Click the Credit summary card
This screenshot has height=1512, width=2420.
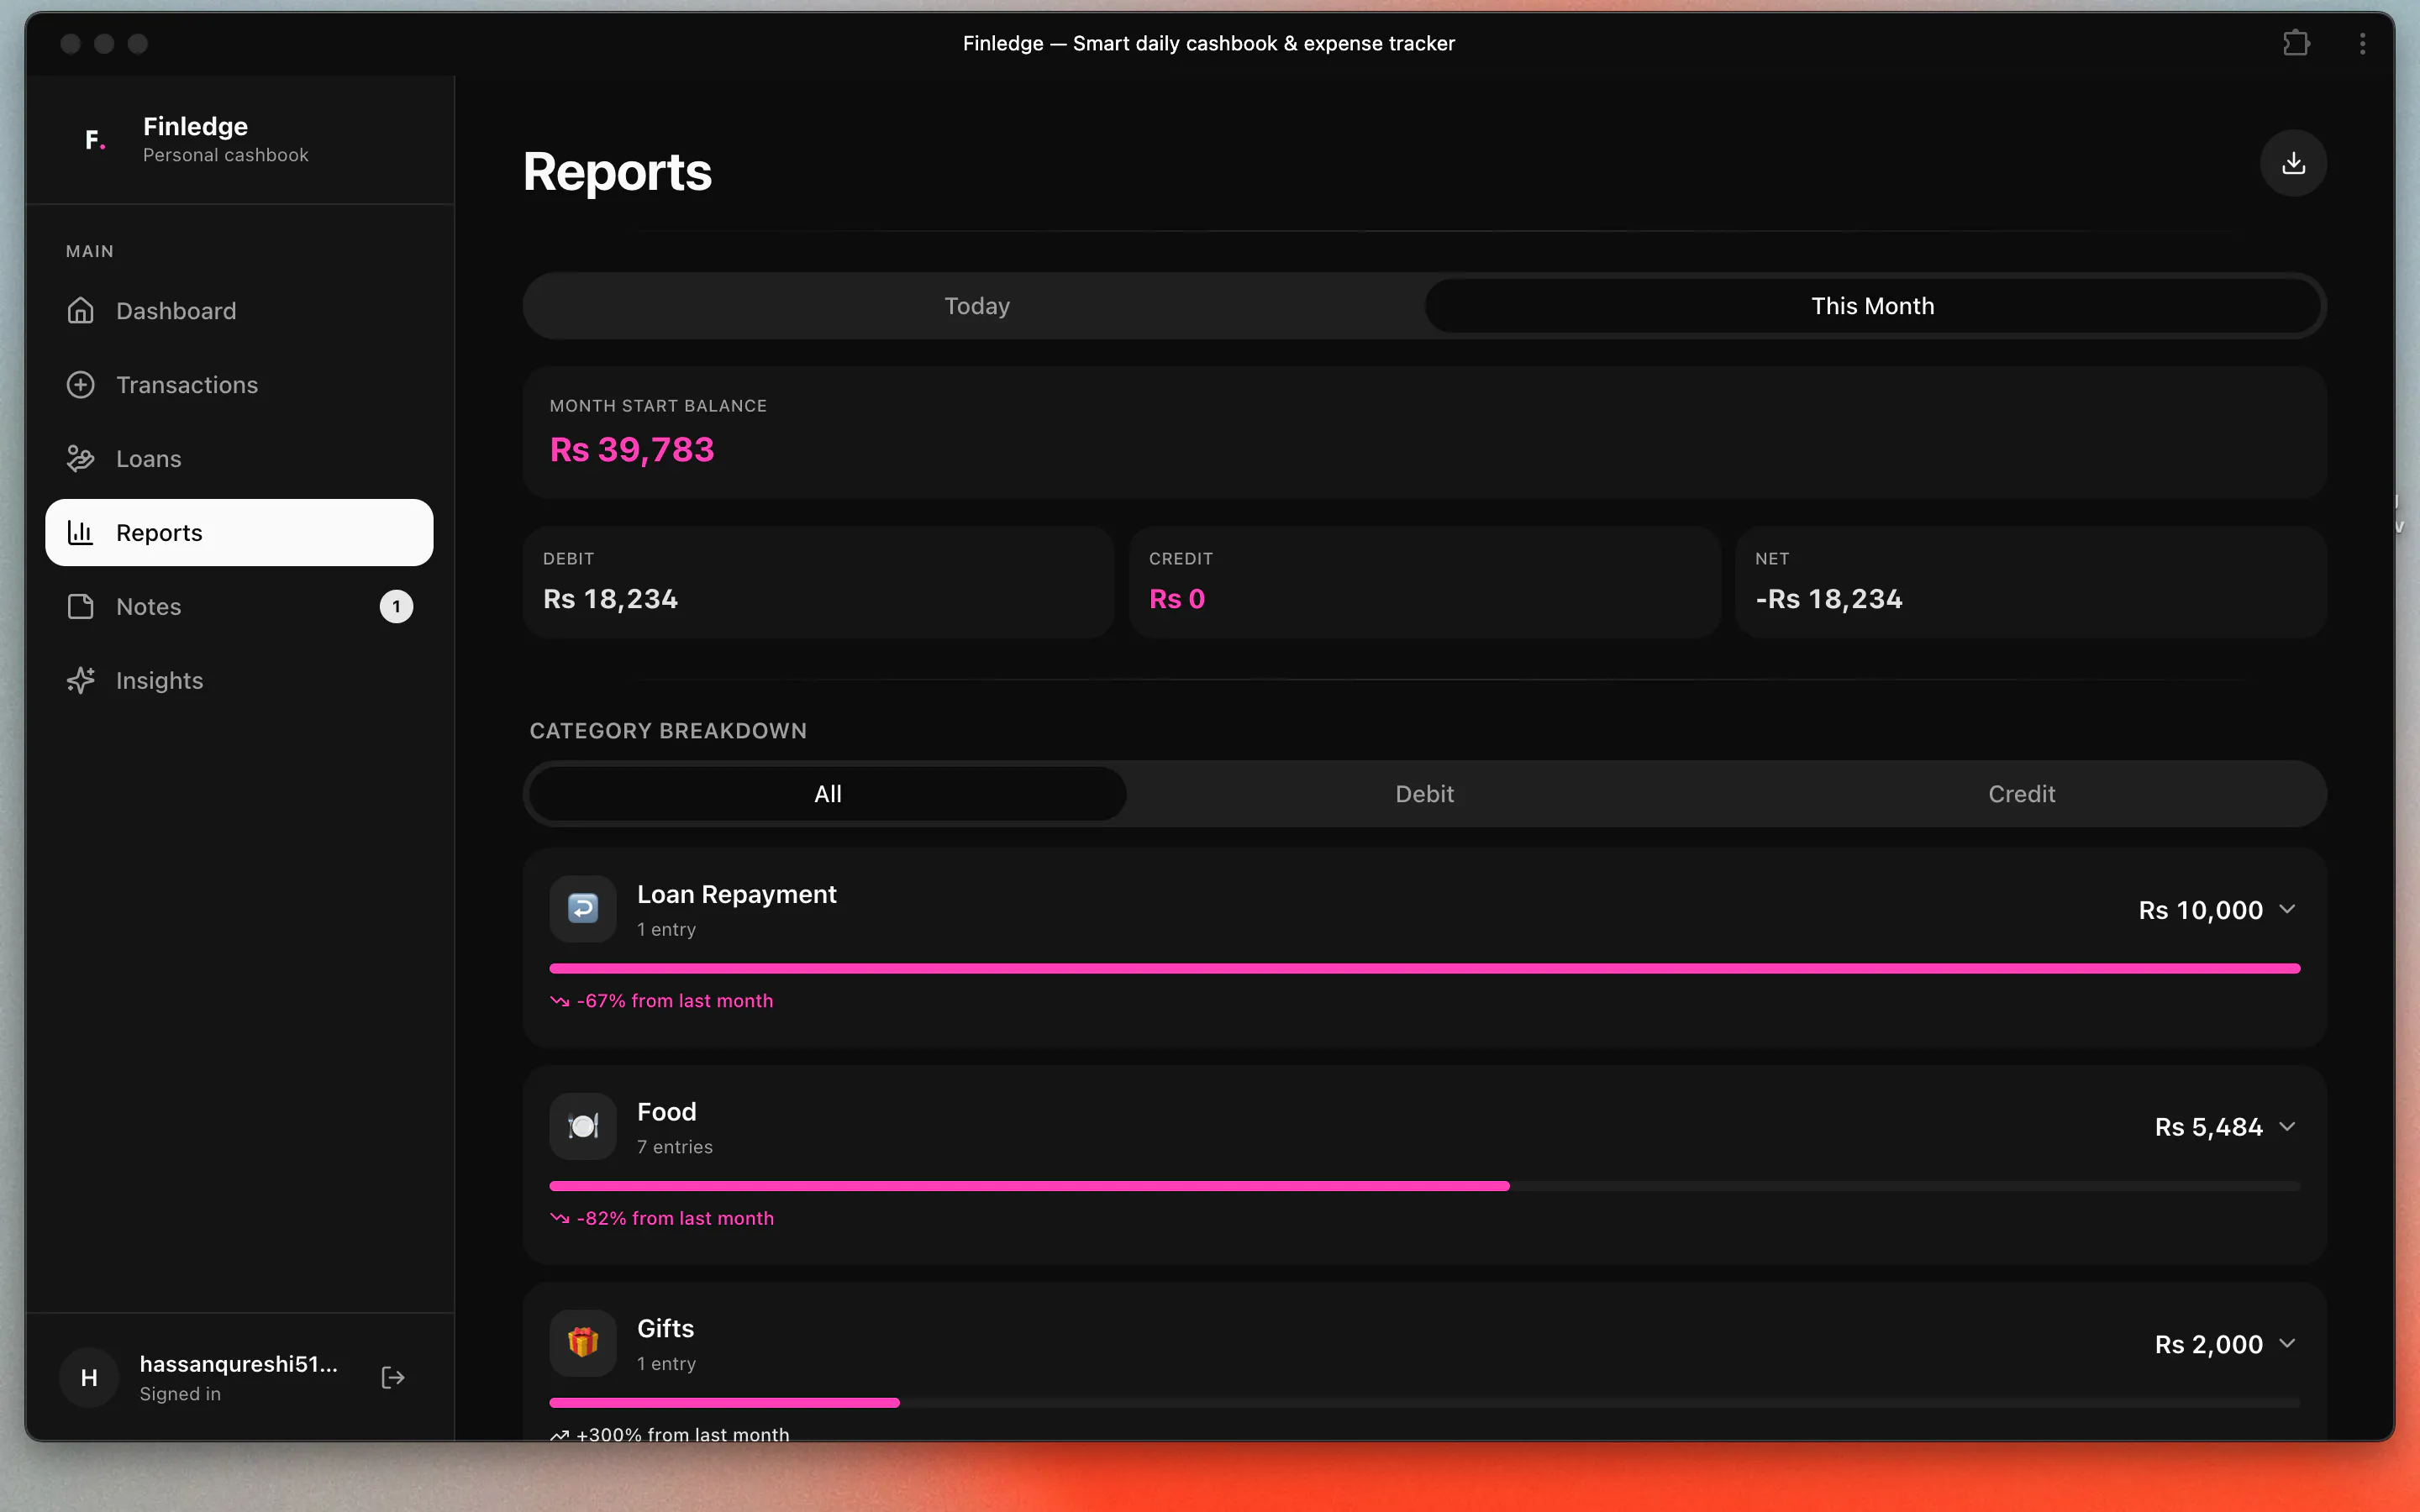point(1424,582)
